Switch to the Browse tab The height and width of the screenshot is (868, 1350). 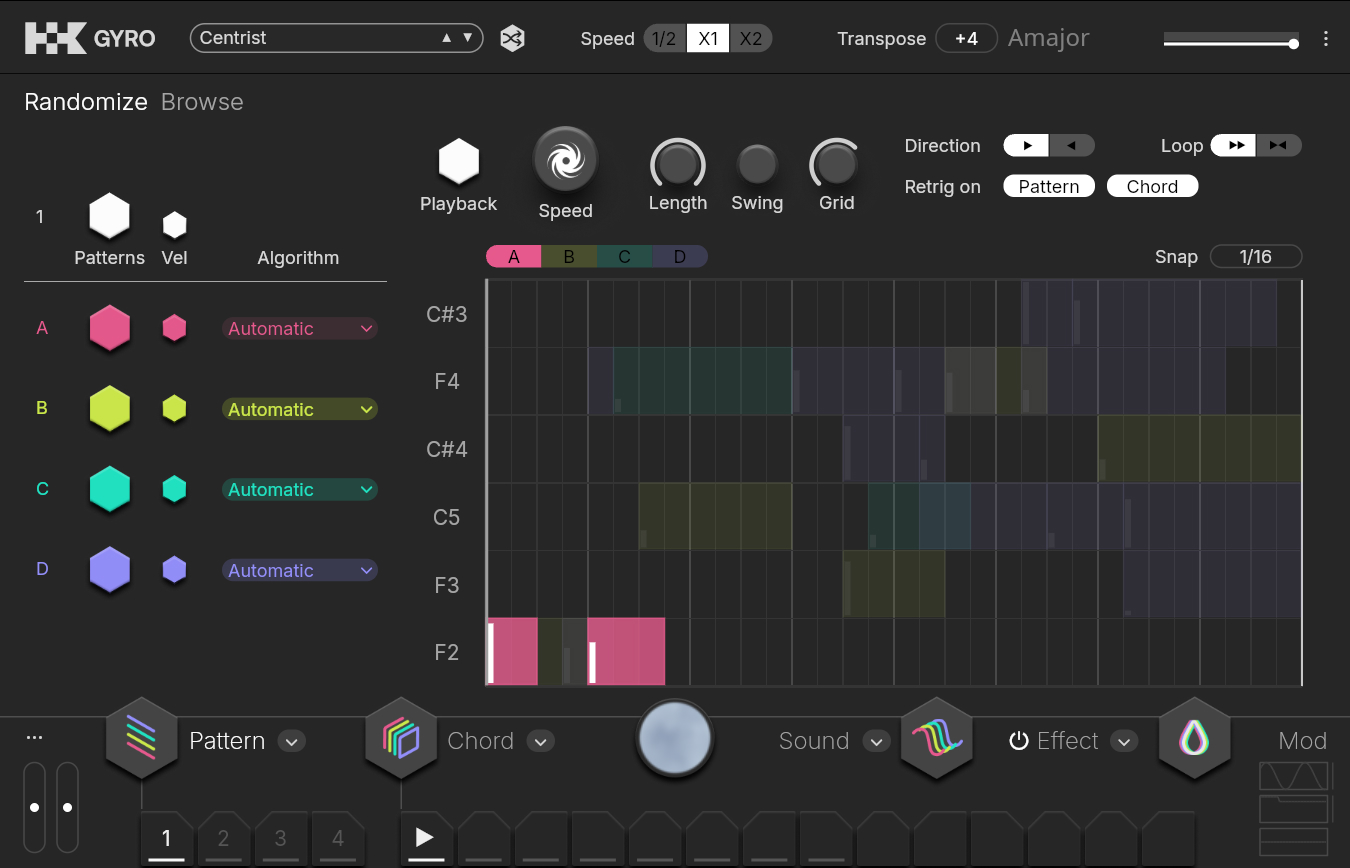[x=202, y=102]
